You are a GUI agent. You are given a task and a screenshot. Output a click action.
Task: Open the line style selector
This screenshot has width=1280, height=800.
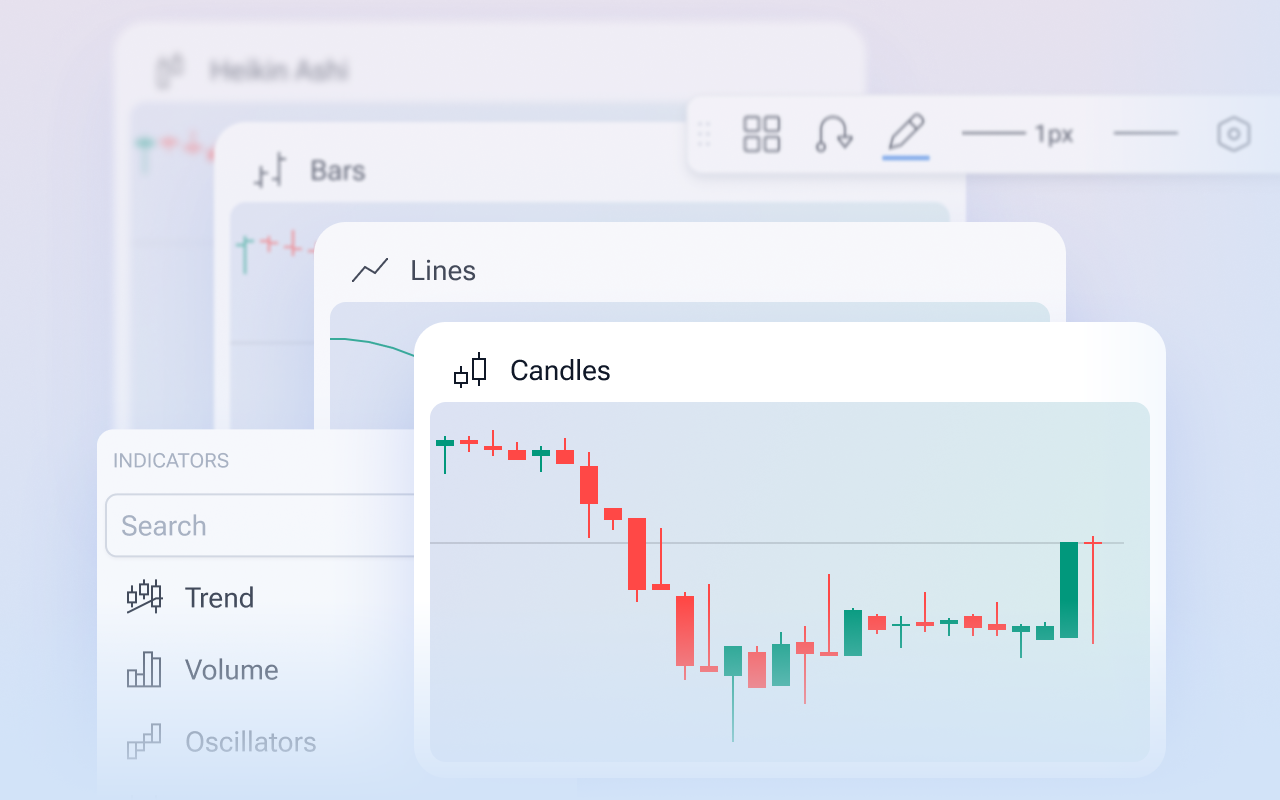pos(1145,134)
